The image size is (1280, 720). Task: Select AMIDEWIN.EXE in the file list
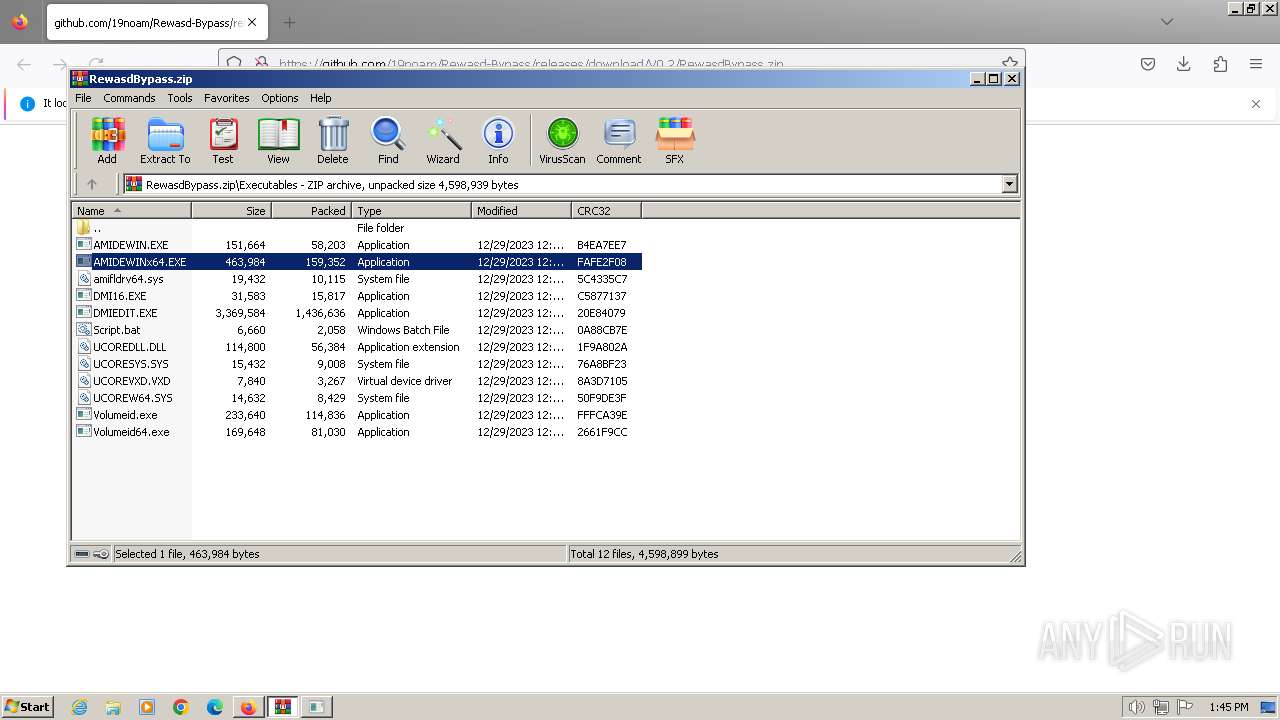(357, 245)
